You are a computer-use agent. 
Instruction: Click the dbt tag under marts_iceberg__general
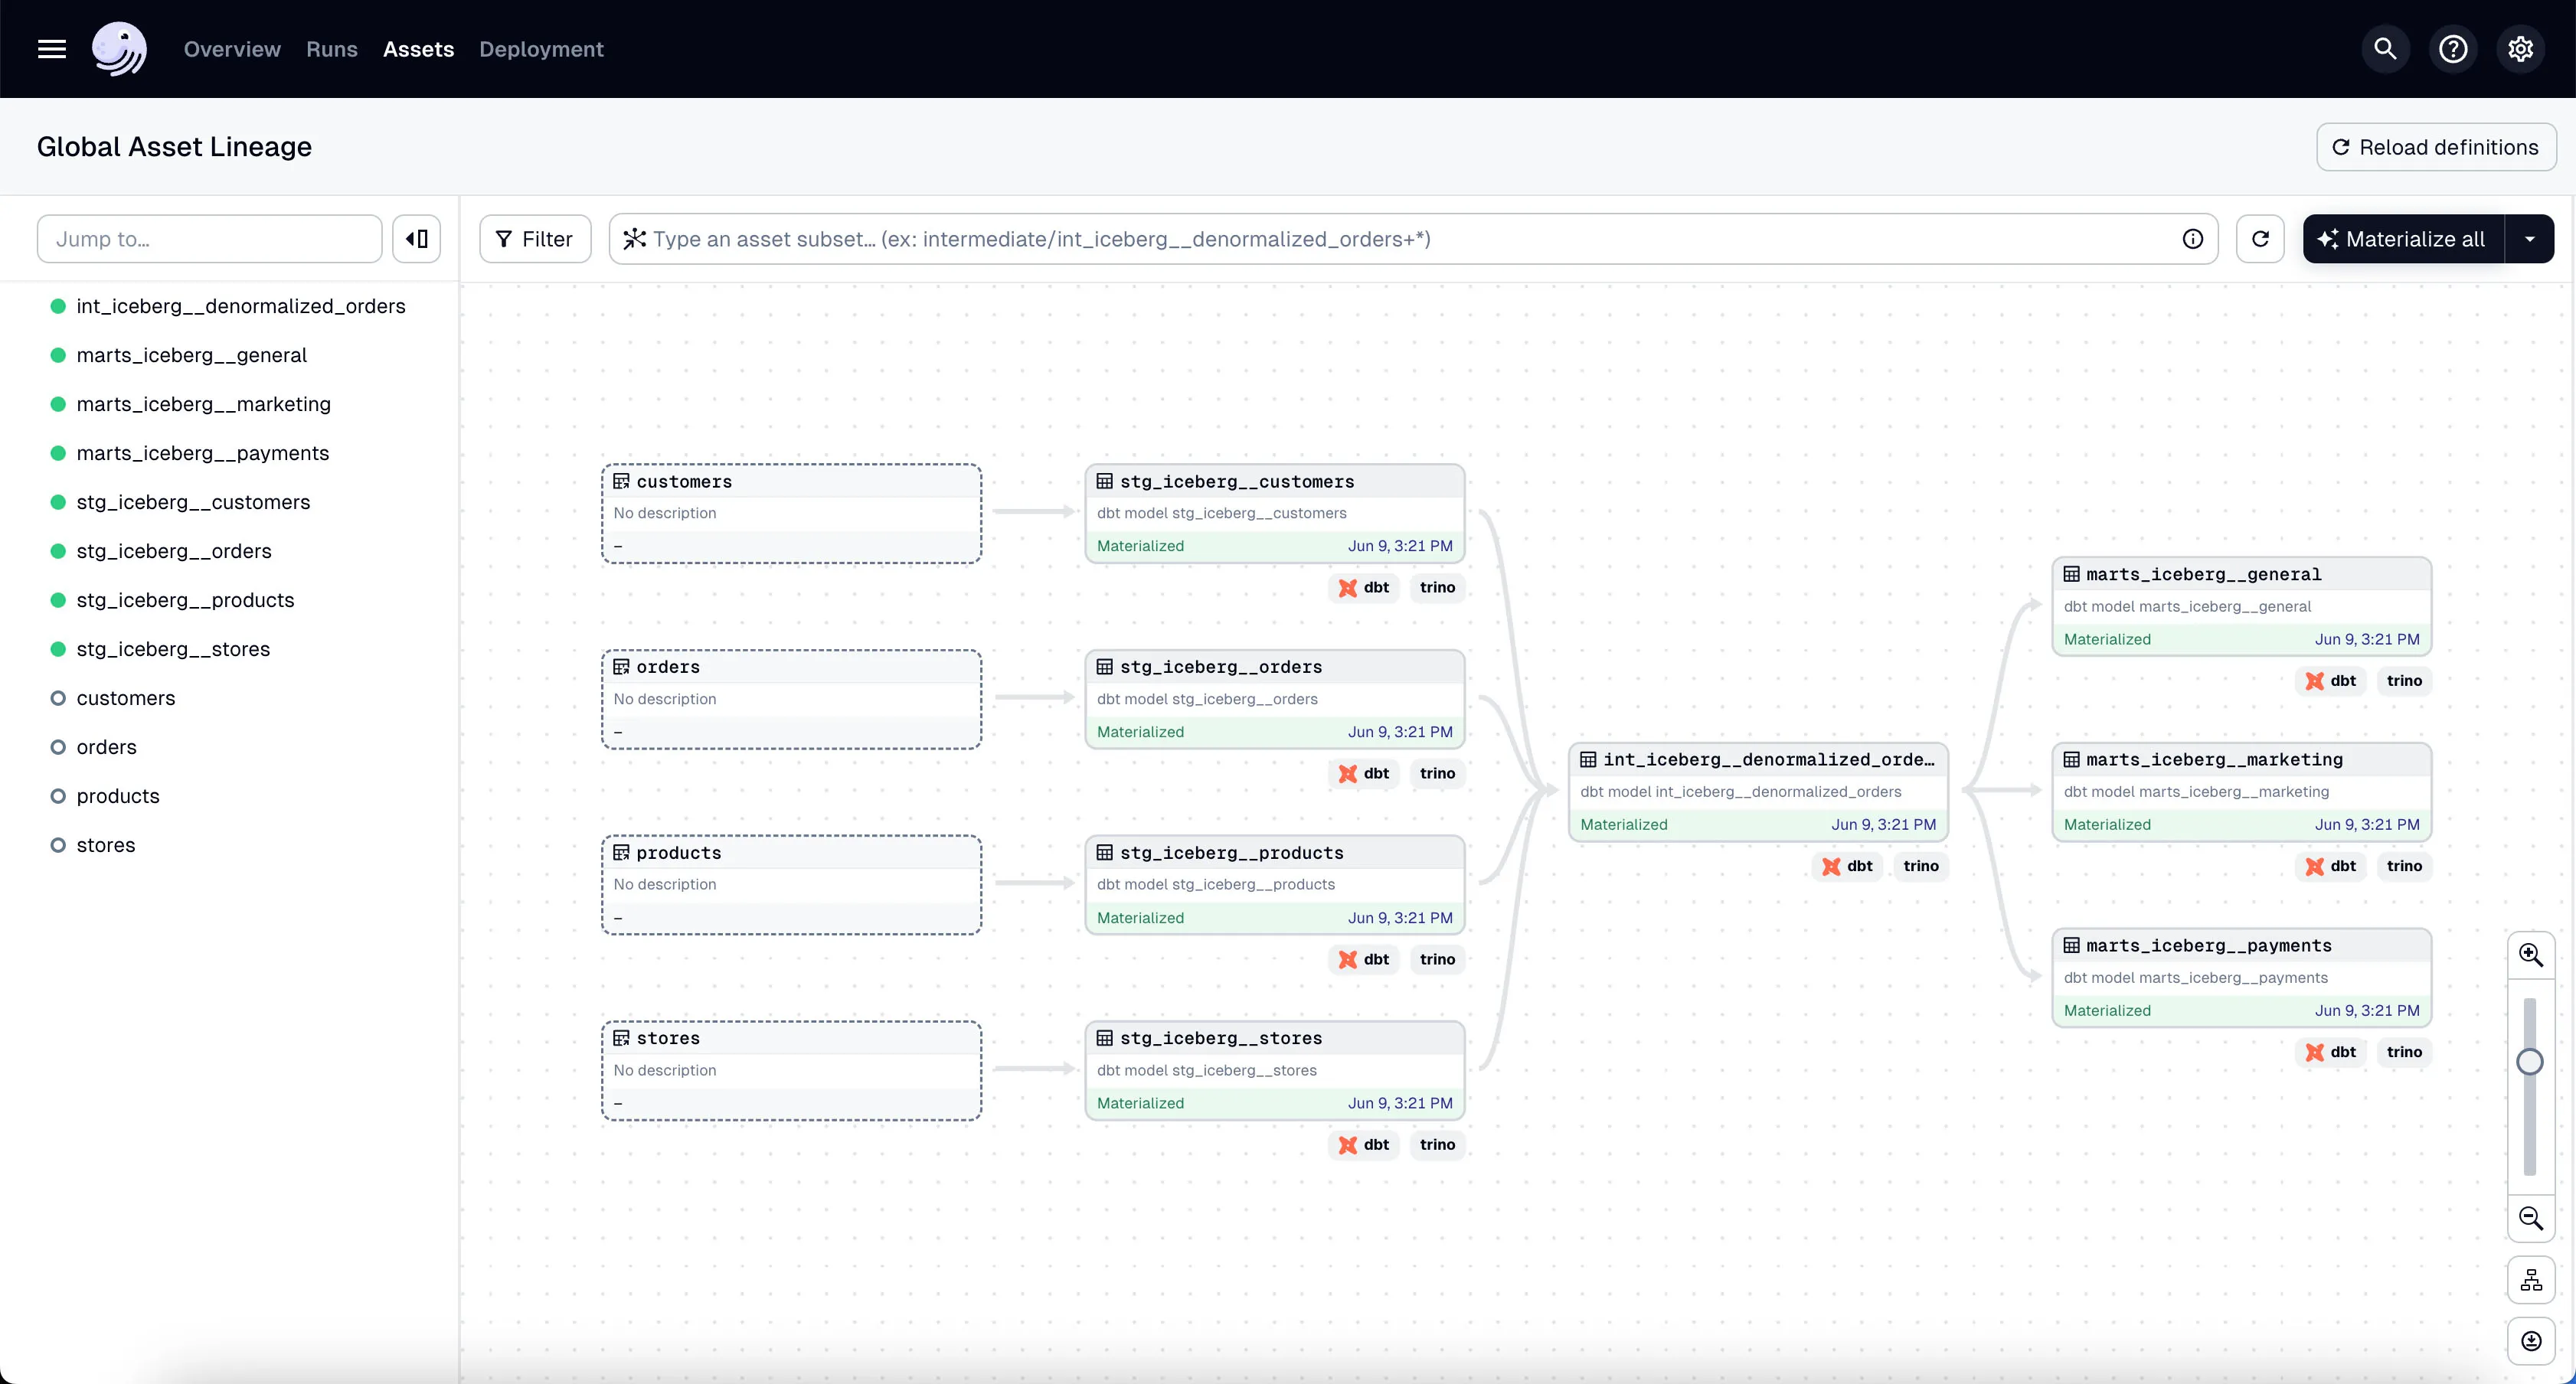click(2331, 681)
